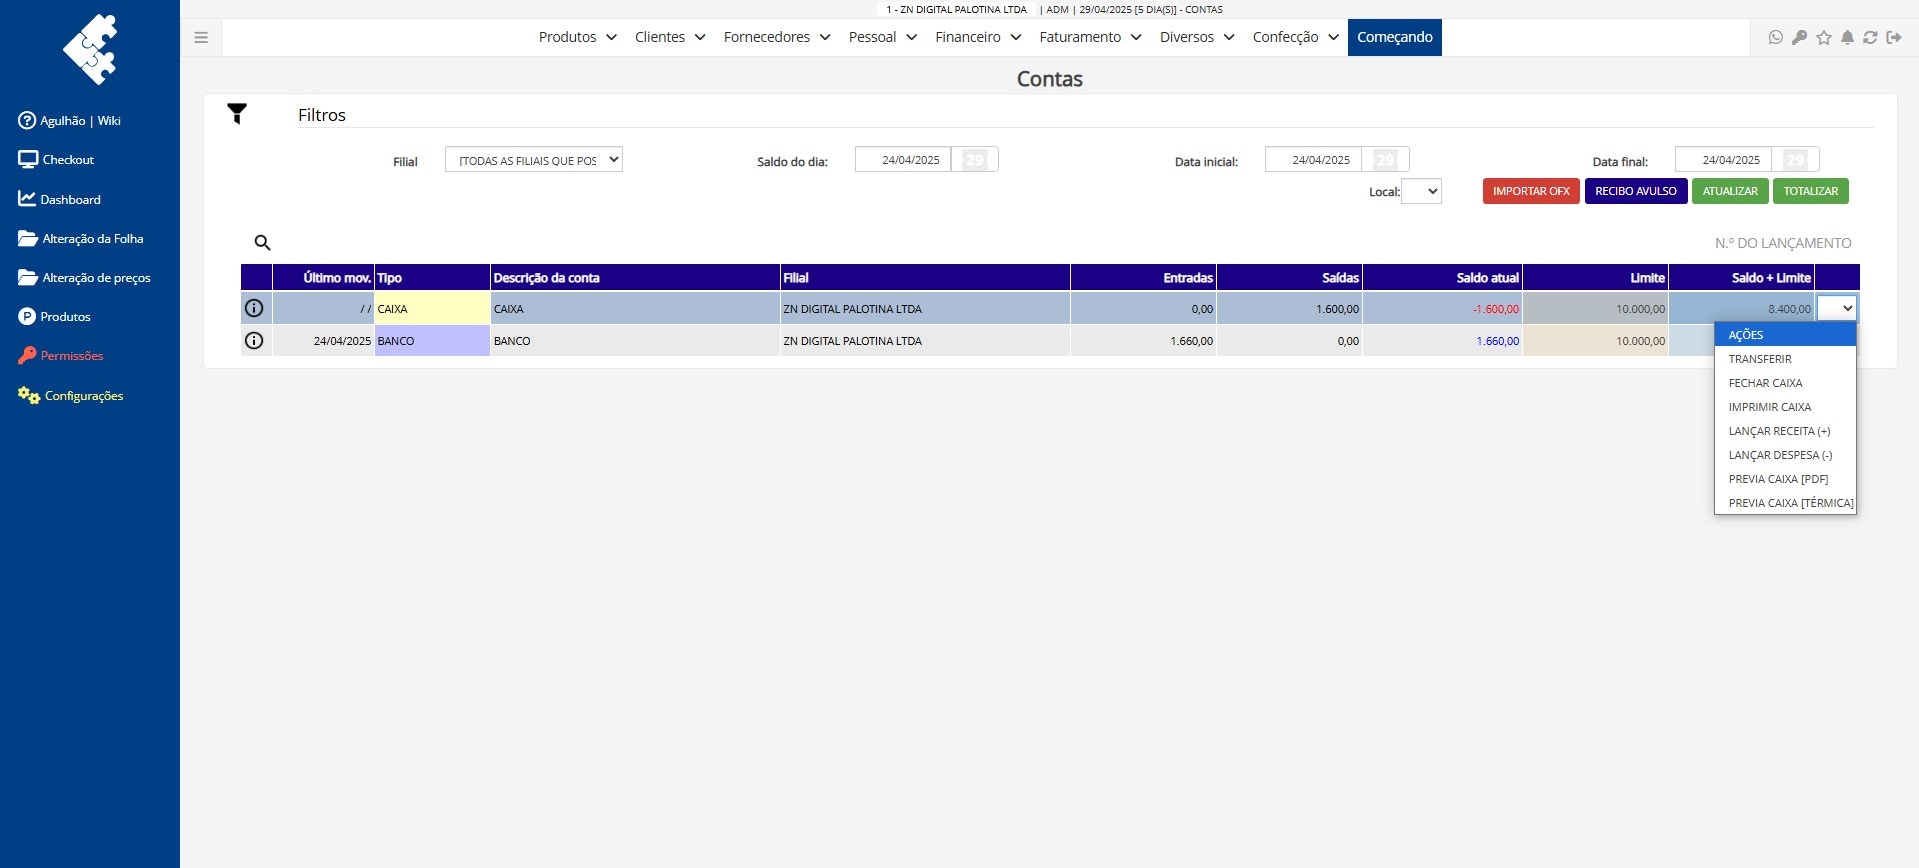Open Configurações in the sidebar

[x=70, y=395]
